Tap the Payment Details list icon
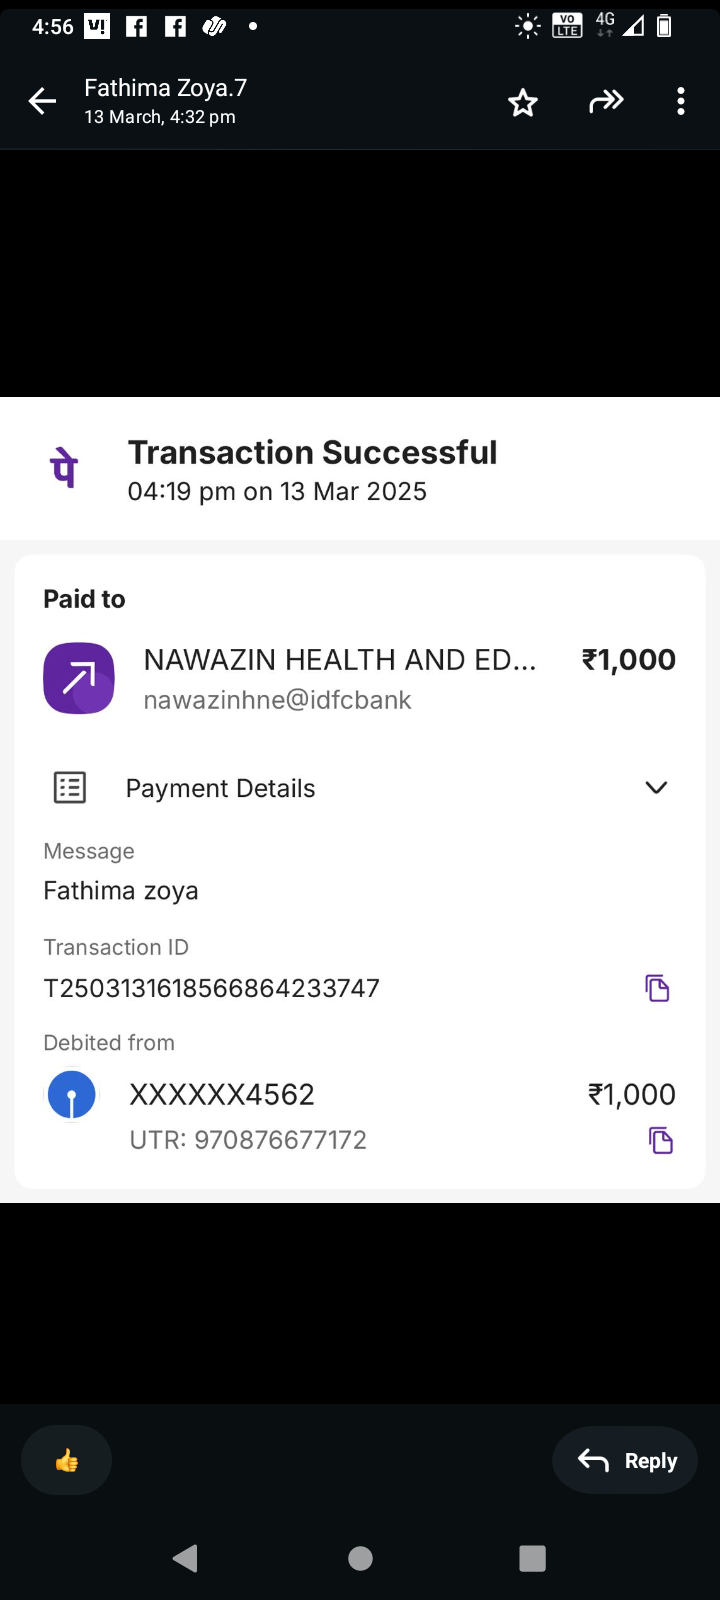 point(70,788)
